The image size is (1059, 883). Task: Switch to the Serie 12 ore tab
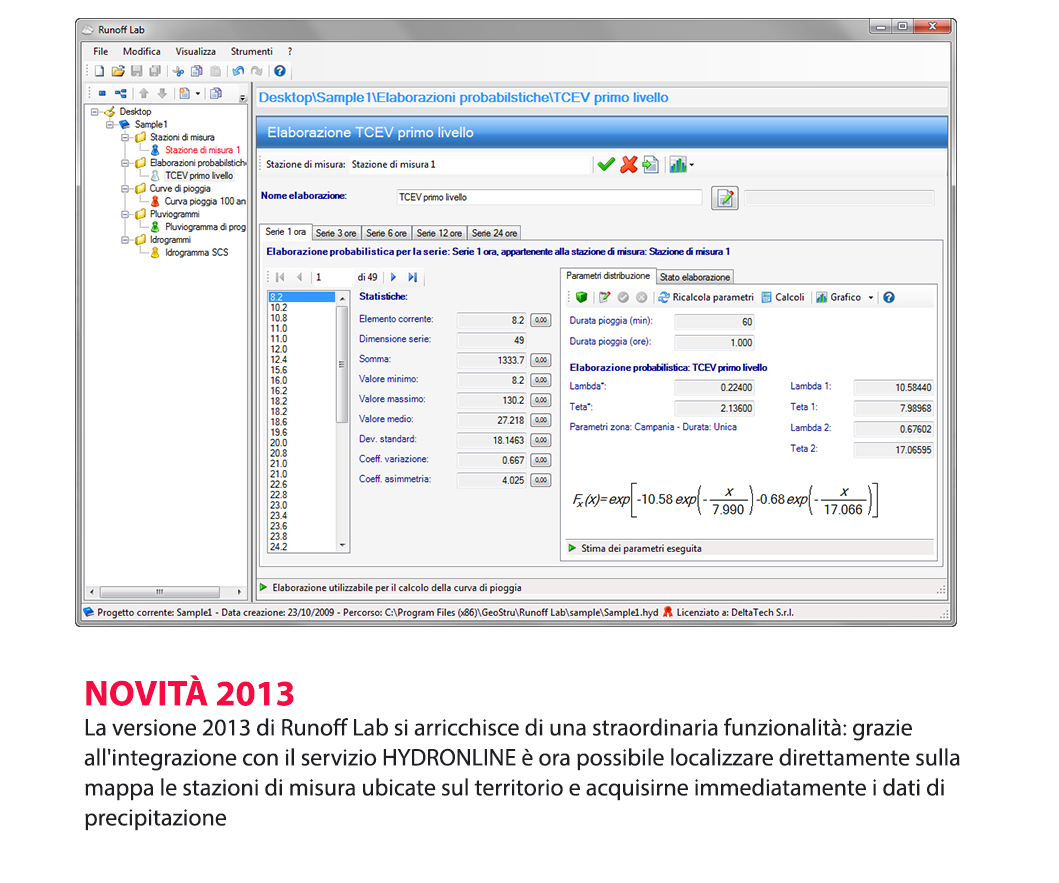point(439,233)
